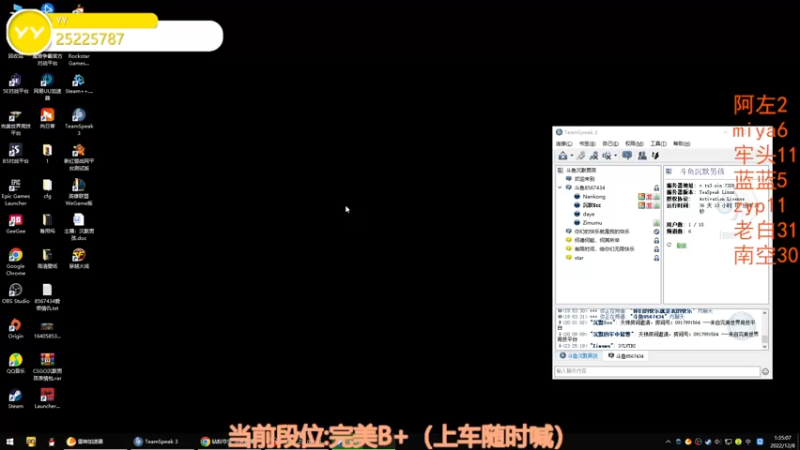800x450 pixels.
Task: Open Origin desktop icon
Action: 15,329
